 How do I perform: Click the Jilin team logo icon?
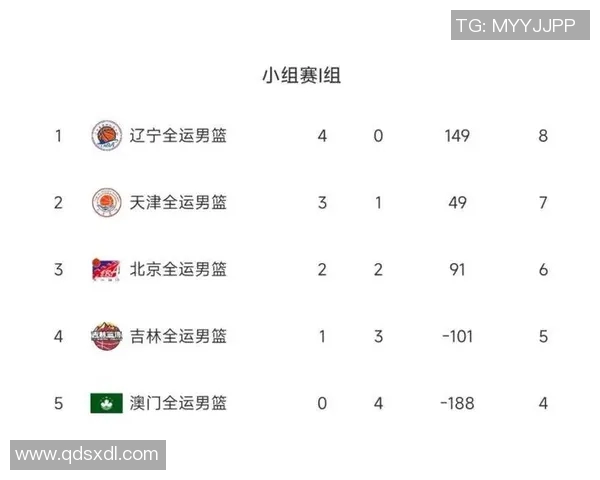(105, 336)
